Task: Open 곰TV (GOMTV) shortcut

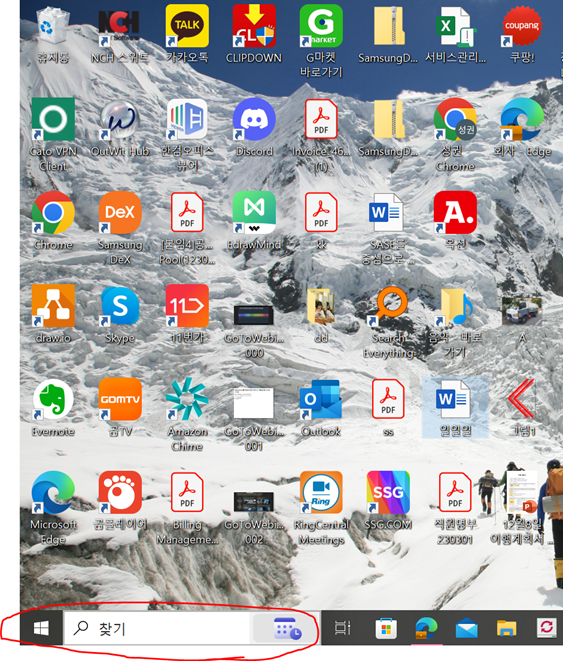Action: (x=120, y=399)
